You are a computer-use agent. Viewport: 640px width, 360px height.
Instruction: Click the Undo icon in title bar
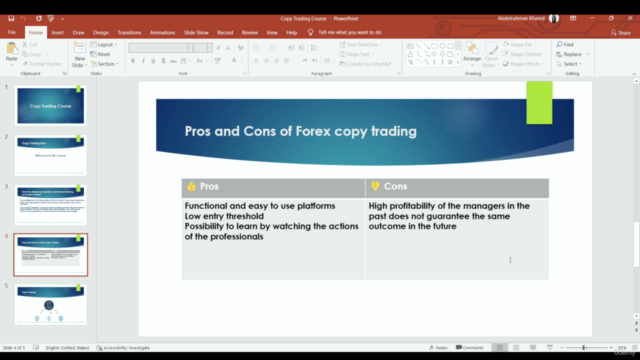[23, 18]
